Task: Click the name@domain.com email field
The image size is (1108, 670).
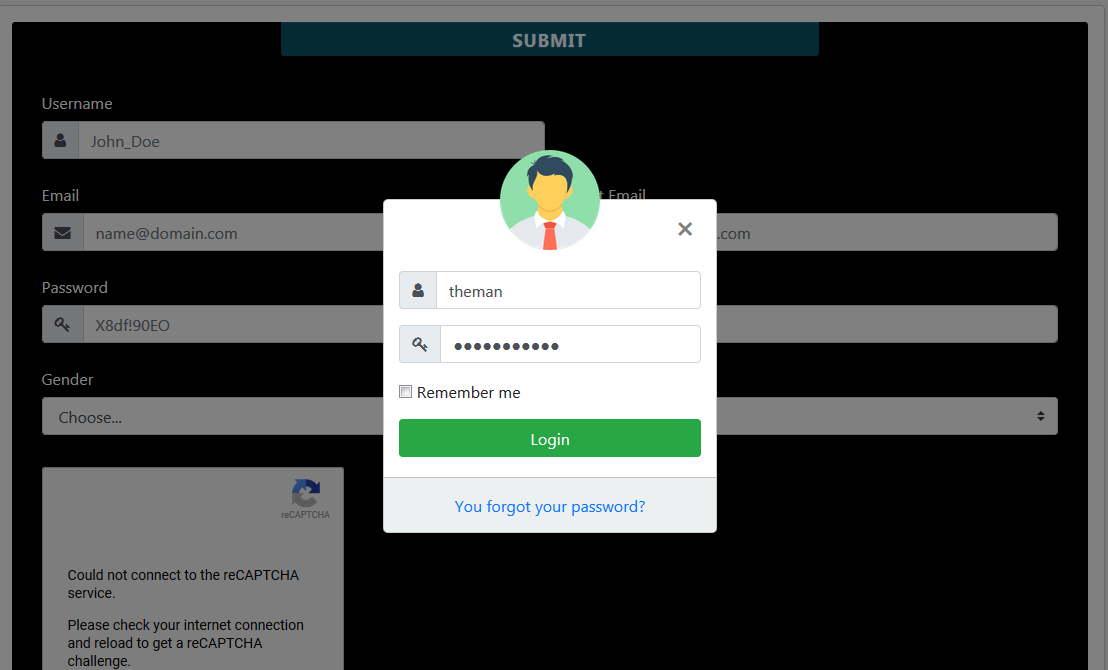Action: tap(234, 233)
